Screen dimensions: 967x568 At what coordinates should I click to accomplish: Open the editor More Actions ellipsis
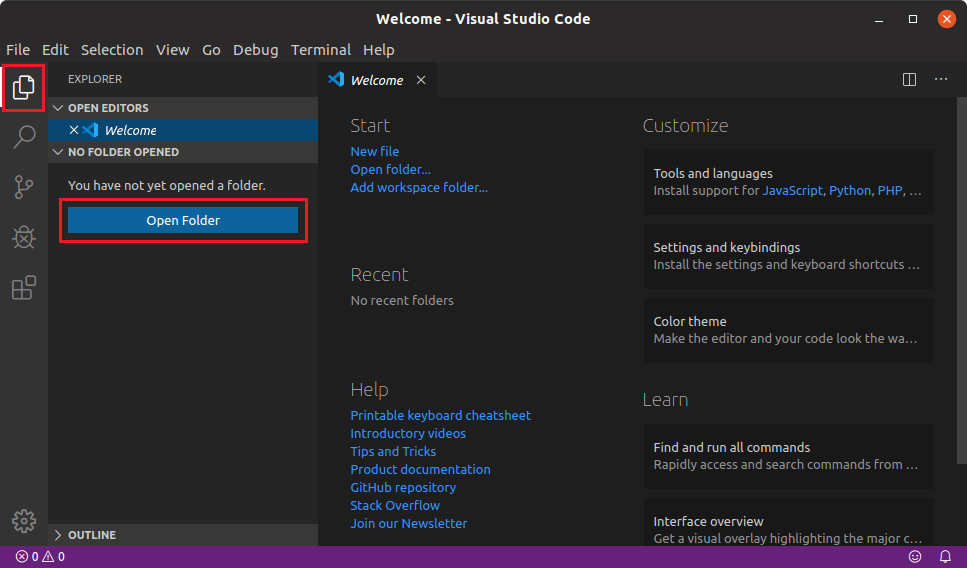pyautogui.click(x=941, y=80)
